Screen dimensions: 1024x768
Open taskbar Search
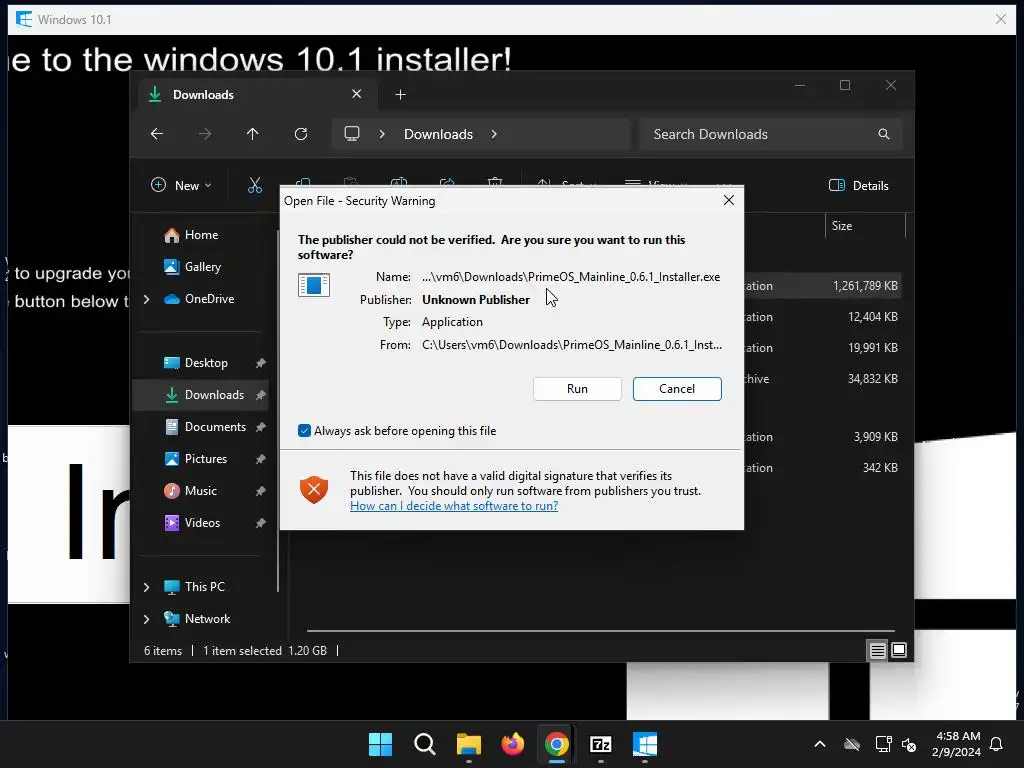[424, 744]
